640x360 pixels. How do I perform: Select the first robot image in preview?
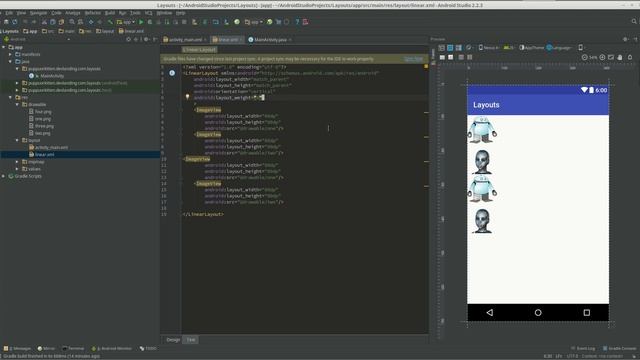click(482, 130)
